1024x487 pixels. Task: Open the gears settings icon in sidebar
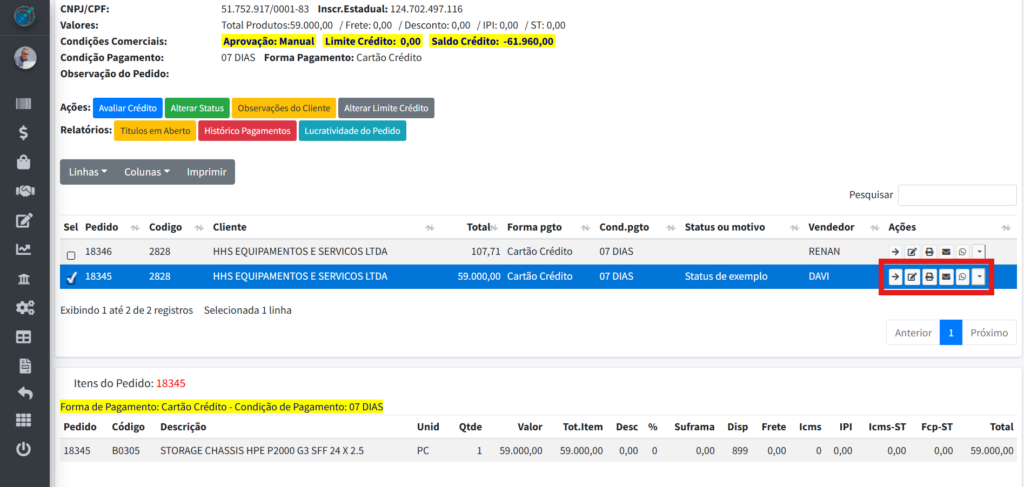24,308
